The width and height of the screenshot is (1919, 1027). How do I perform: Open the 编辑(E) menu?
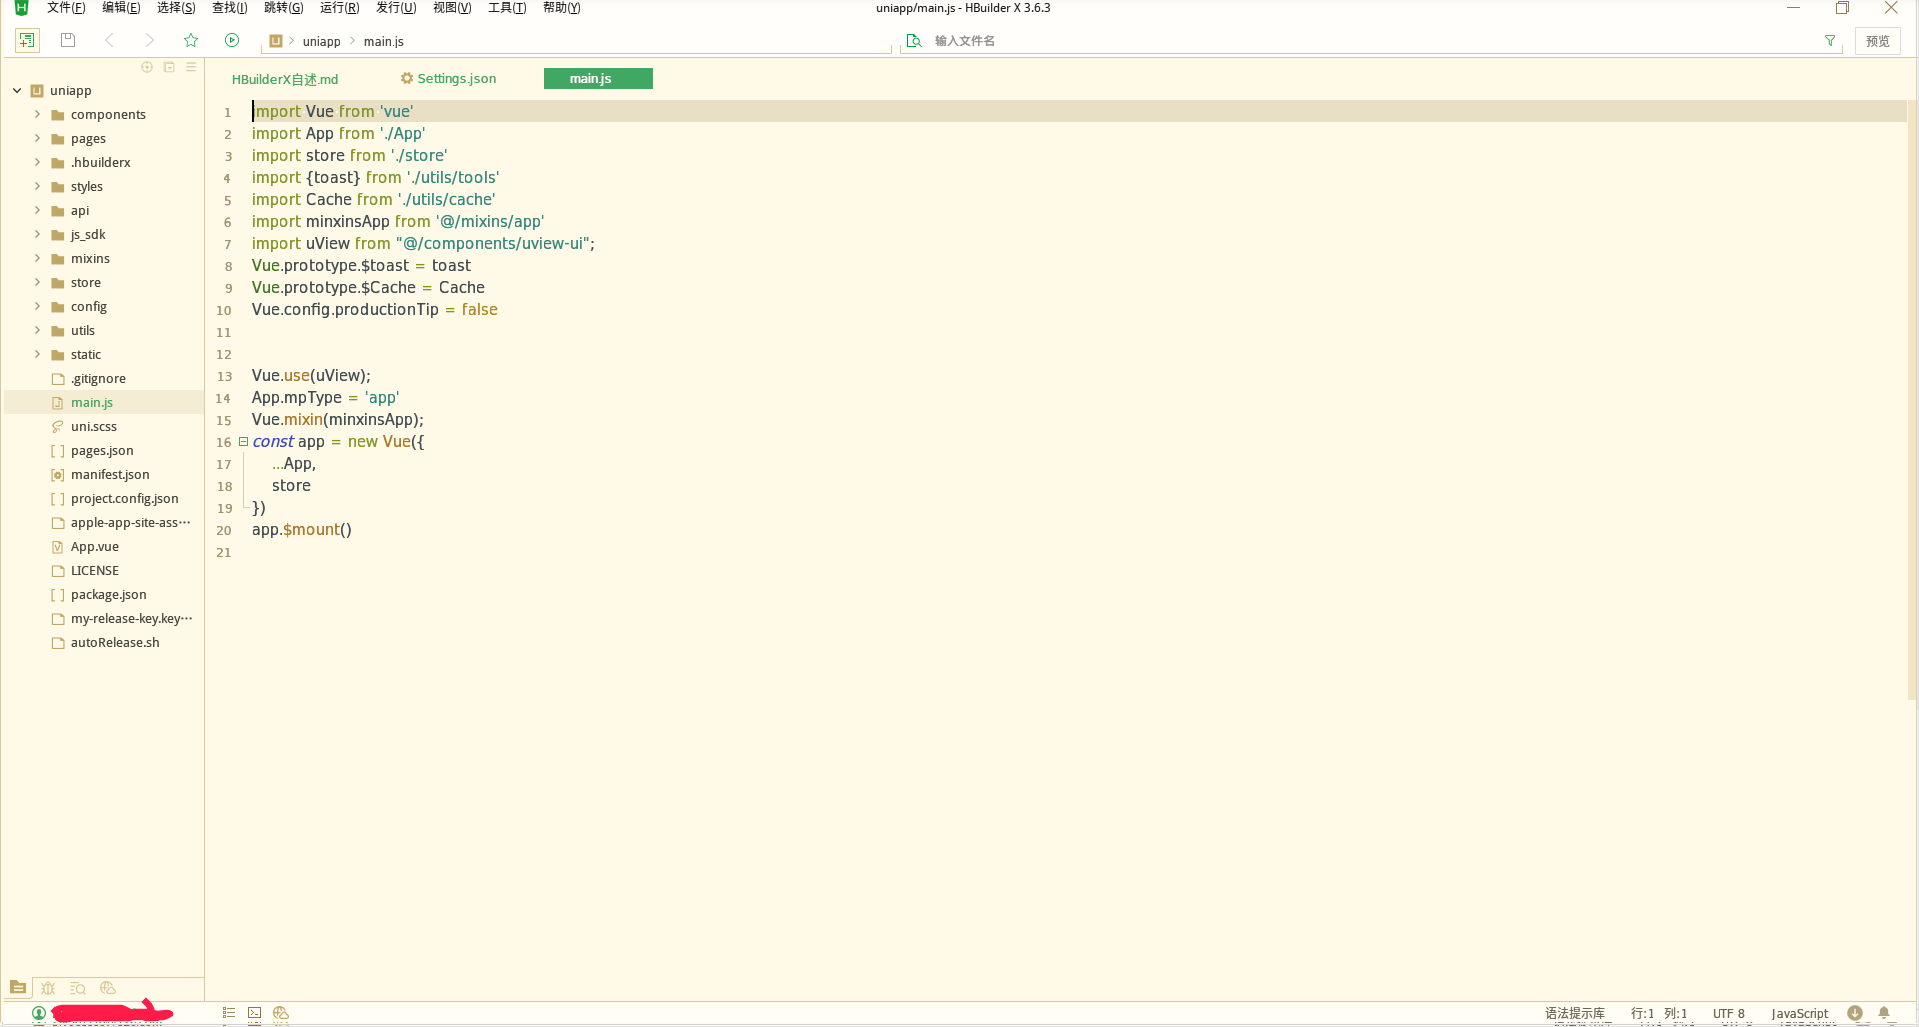point(121,8)
